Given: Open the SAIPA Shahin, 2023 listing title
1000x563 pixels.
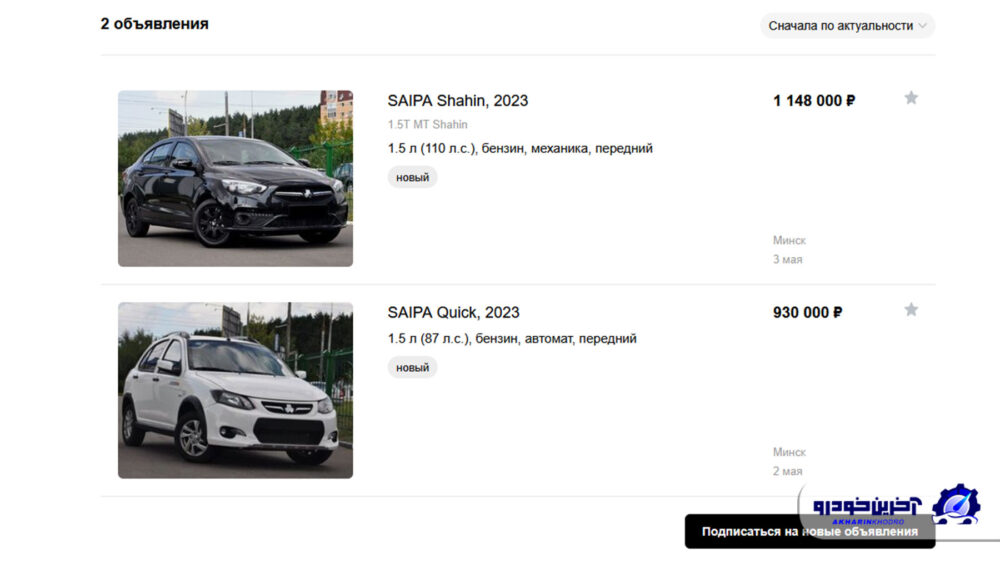Looking at the screenshot, I should pyautogui.click(x=457, y=101).
